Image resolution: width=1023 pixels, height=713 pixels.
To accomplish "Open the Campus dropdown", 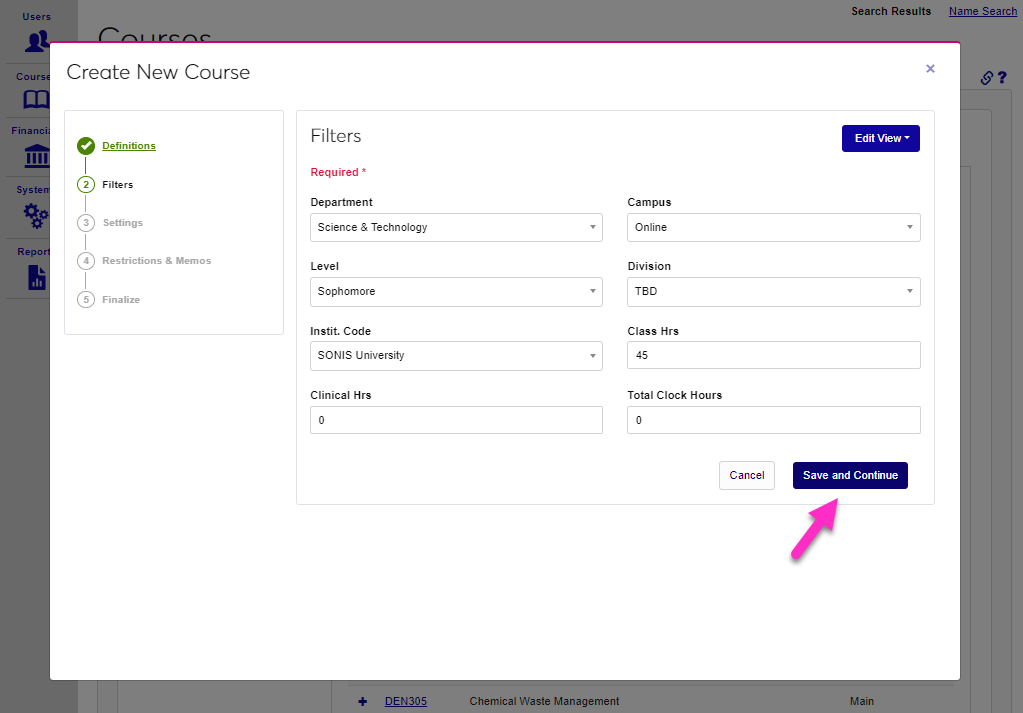I will 773,227.
